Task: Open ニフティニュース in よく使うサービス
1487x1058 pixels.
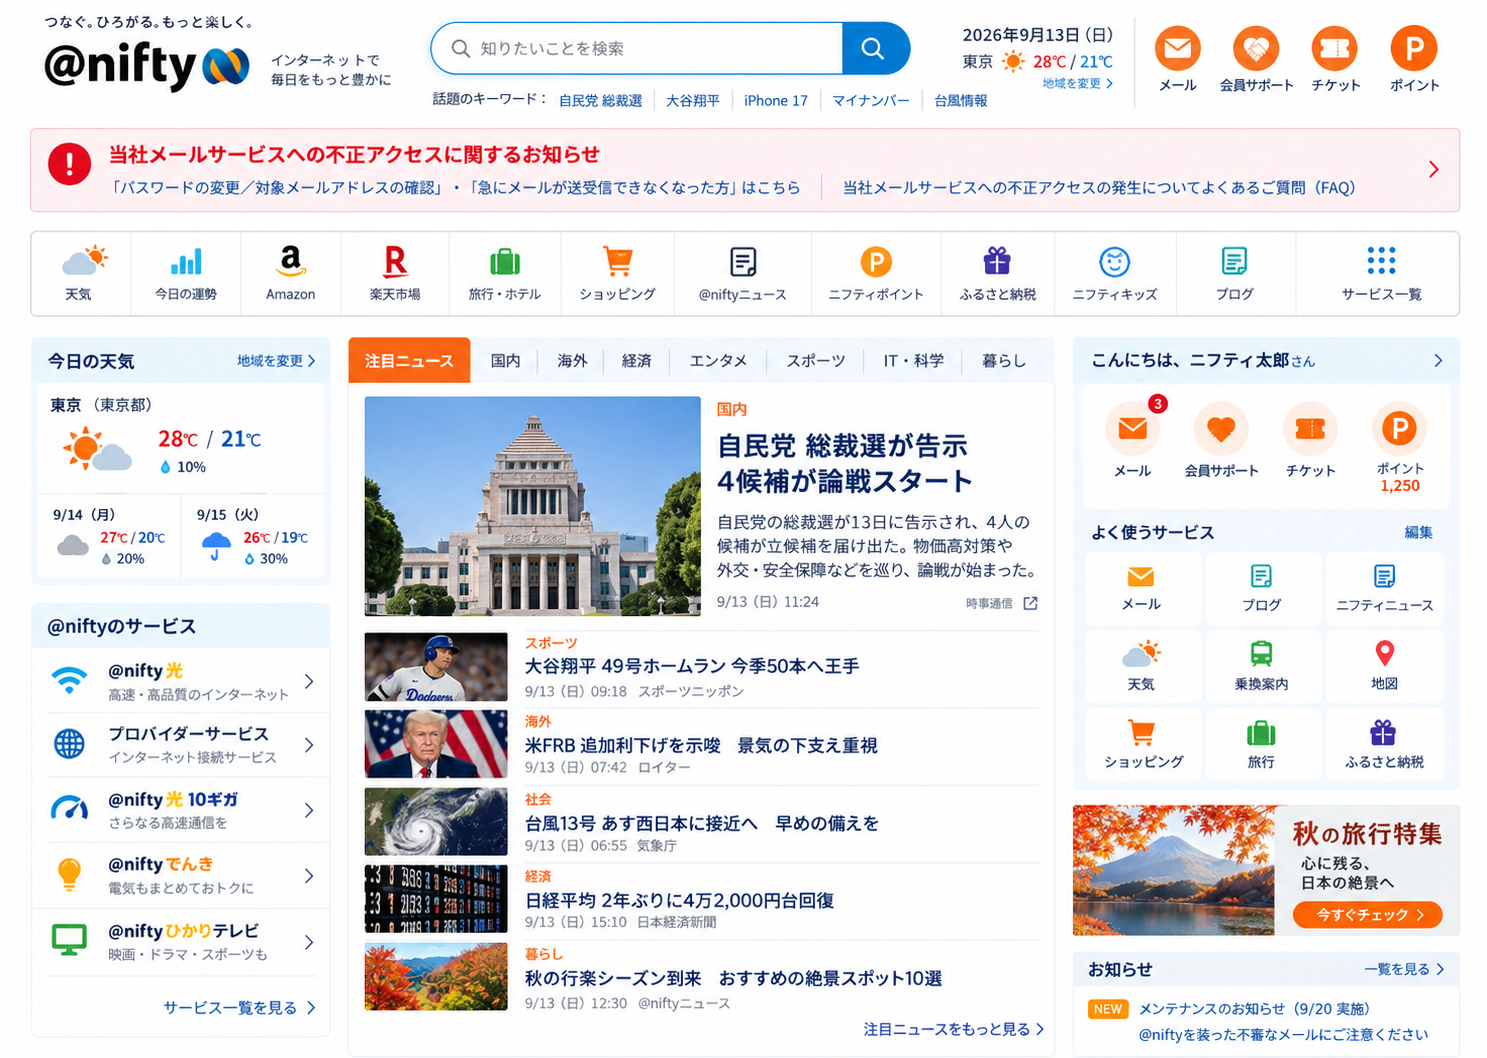Action: coord(1384,587)
